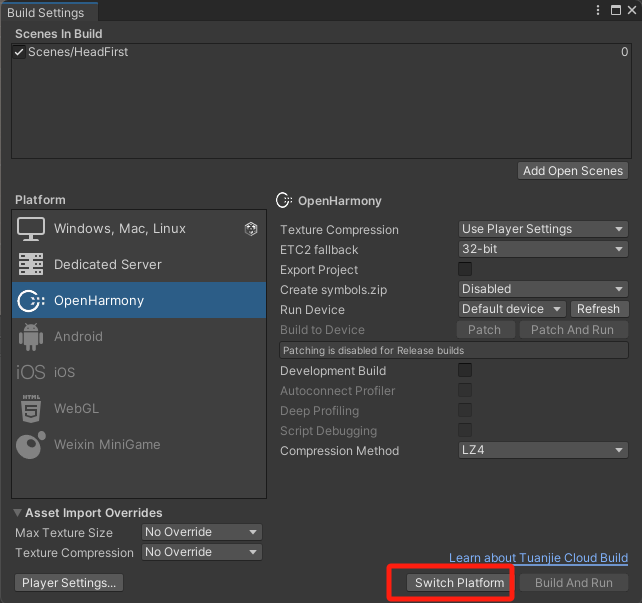Viewport: 642px width, 603px height.
Task: Select the WebGL HTML5 icon
Action: point(31,408)
